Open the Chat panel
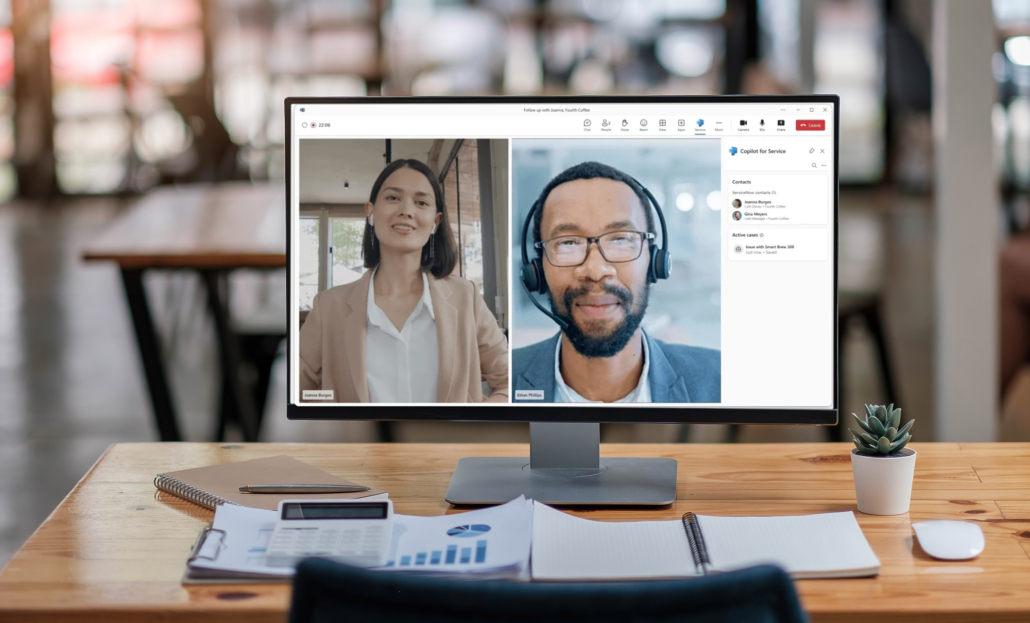1030x623 pixels. pos(587,122)
